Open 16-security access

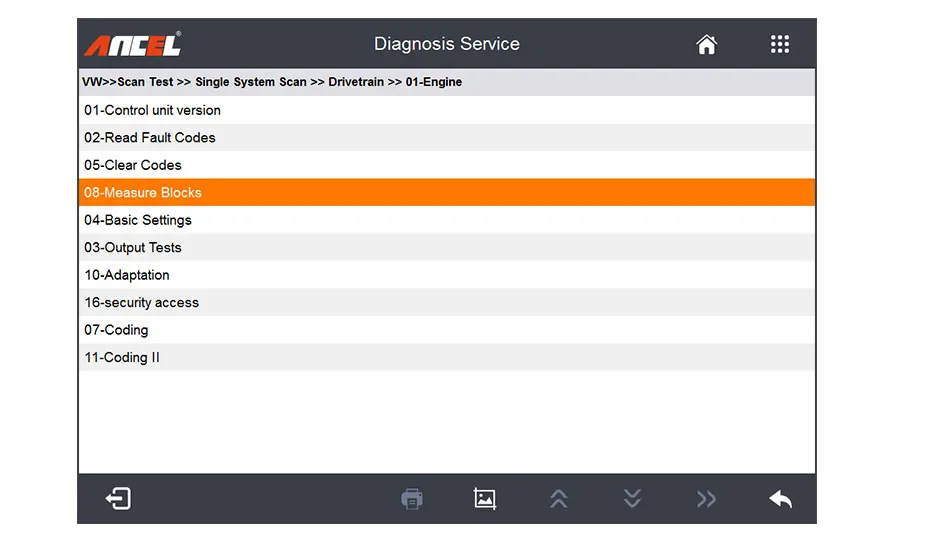coord(142,303)
